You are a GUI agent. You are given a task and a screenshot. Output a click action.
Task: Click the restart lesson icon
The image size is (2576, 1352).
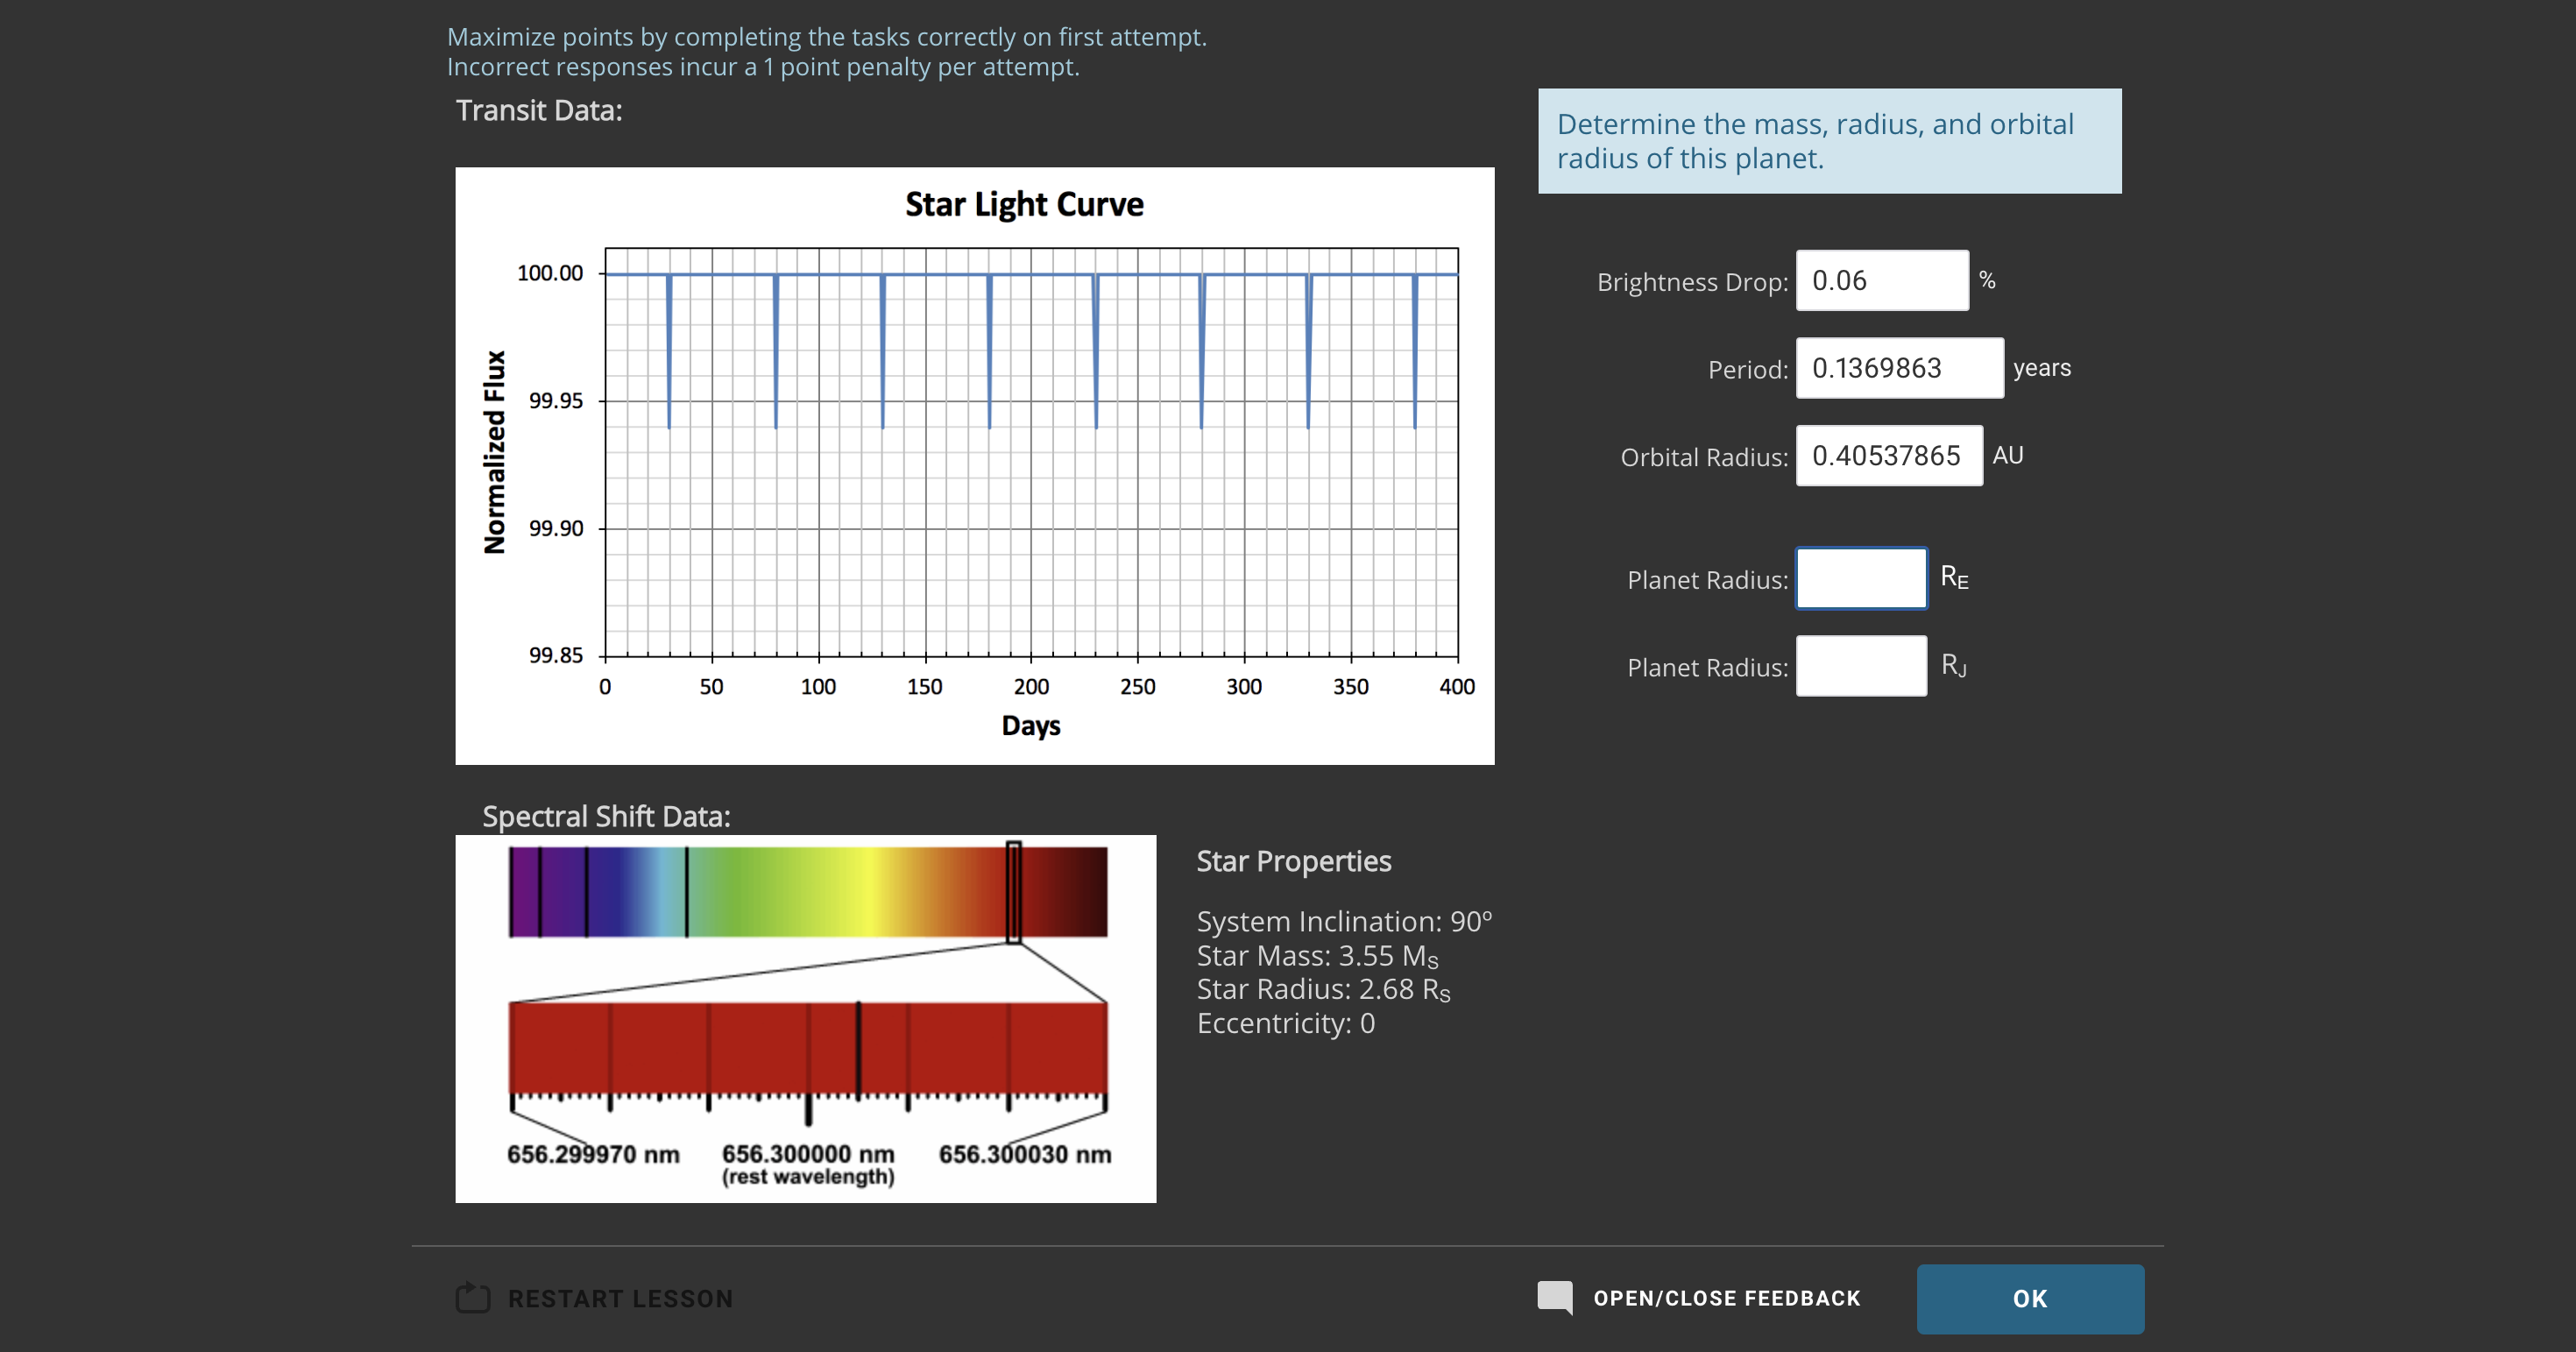[472, 1297]
